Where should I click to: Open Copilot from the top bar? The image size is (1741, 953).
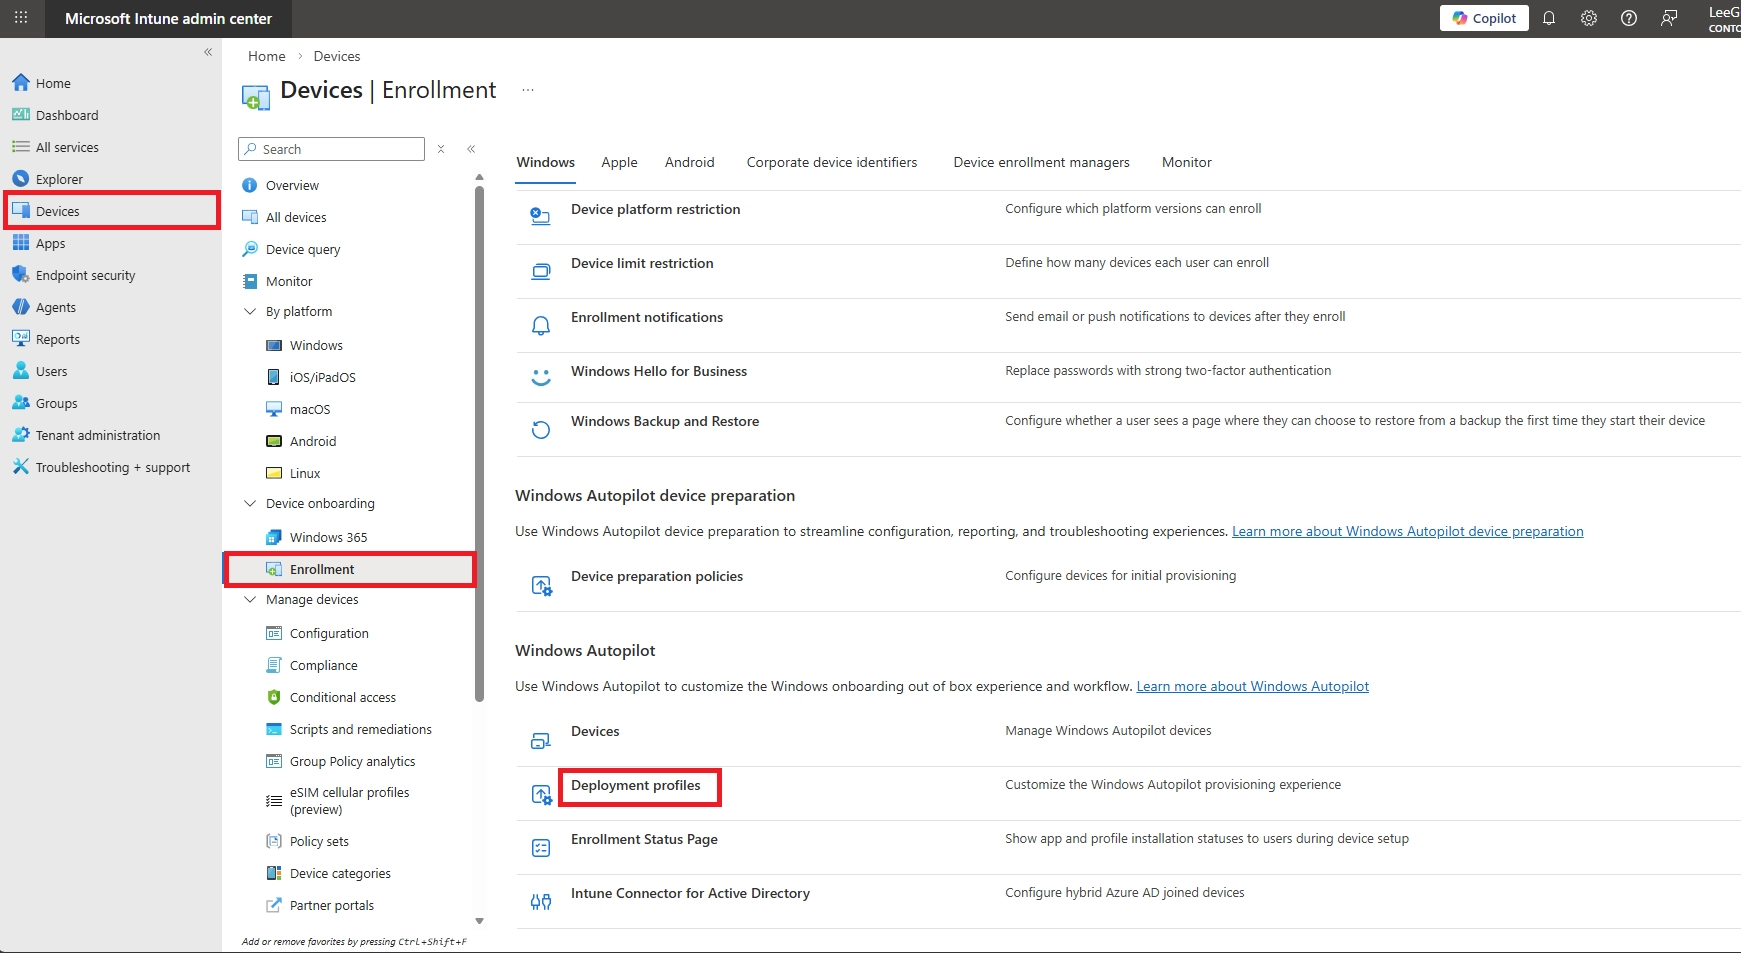tap(1484, 18)
